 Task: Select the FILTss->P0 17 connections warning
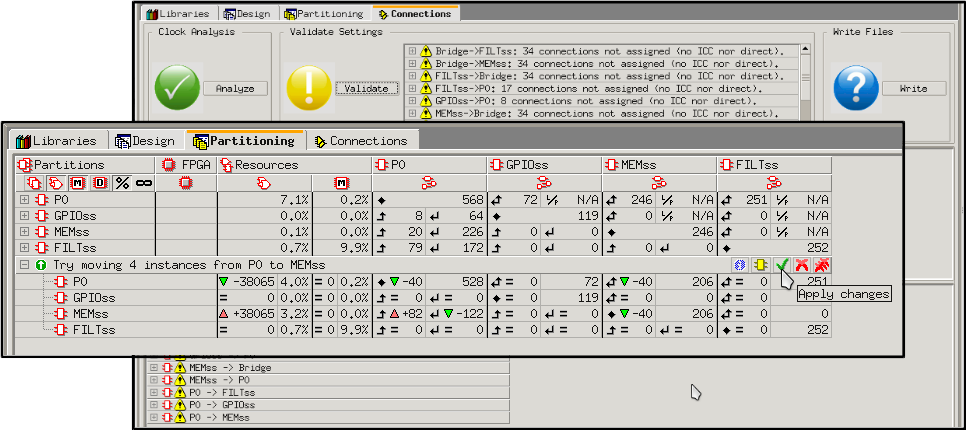(603, 89)
